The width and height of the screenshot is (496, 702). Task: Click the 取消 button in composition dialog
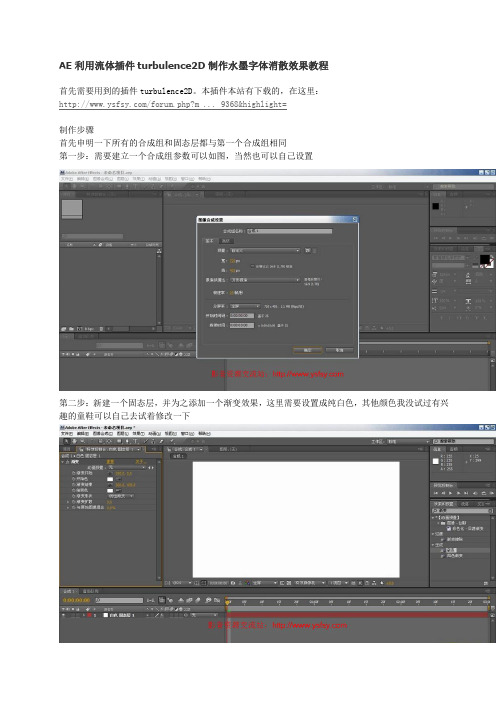point(339,350)
